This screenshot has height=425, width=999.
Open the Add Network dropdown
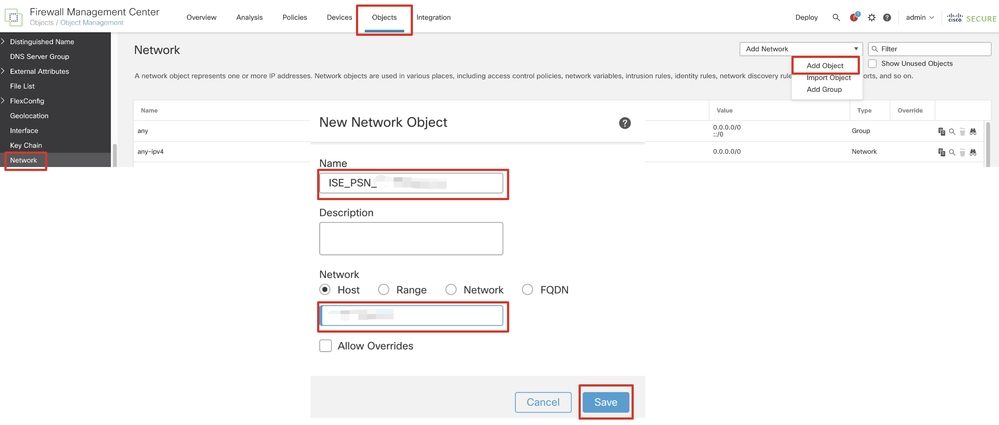click(801, 49)
